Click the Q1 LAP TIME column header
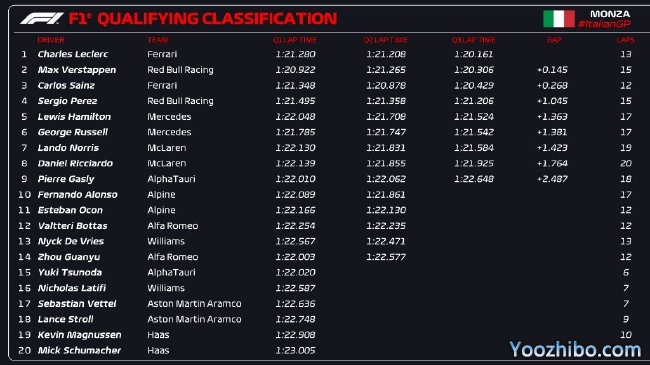The image size is (650, 365). click(x=295, y=40)
